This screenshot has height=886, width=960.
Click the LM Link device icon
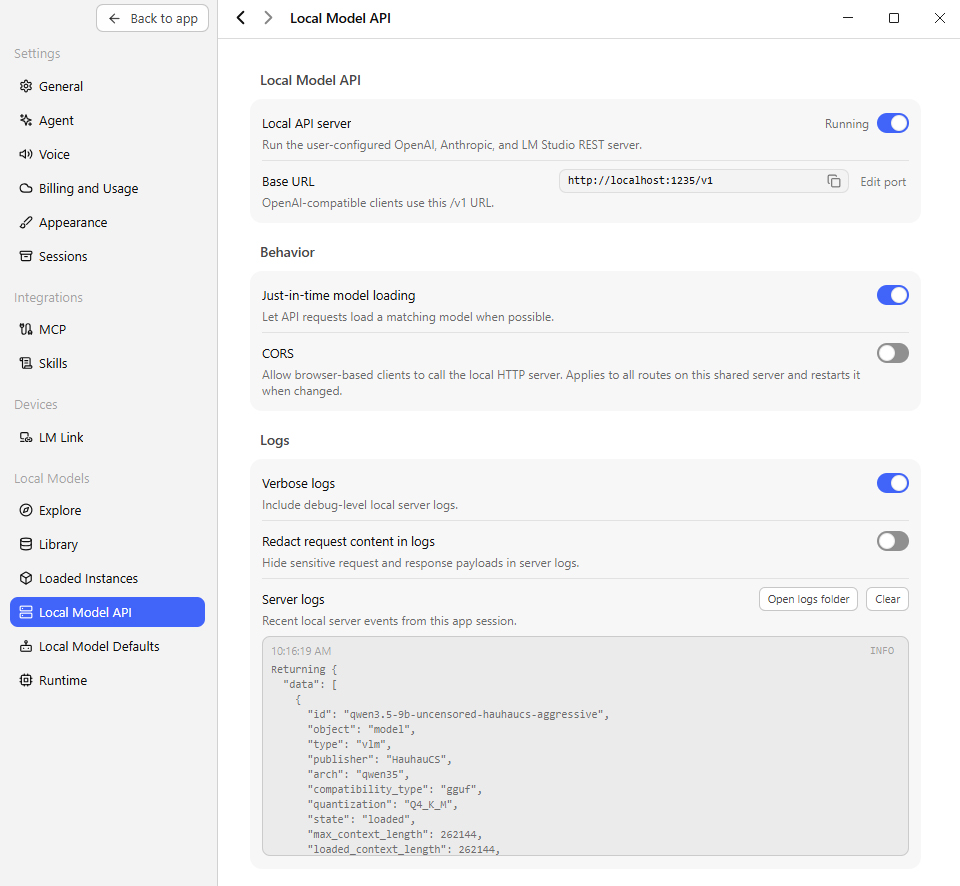[x=26, y=437]
